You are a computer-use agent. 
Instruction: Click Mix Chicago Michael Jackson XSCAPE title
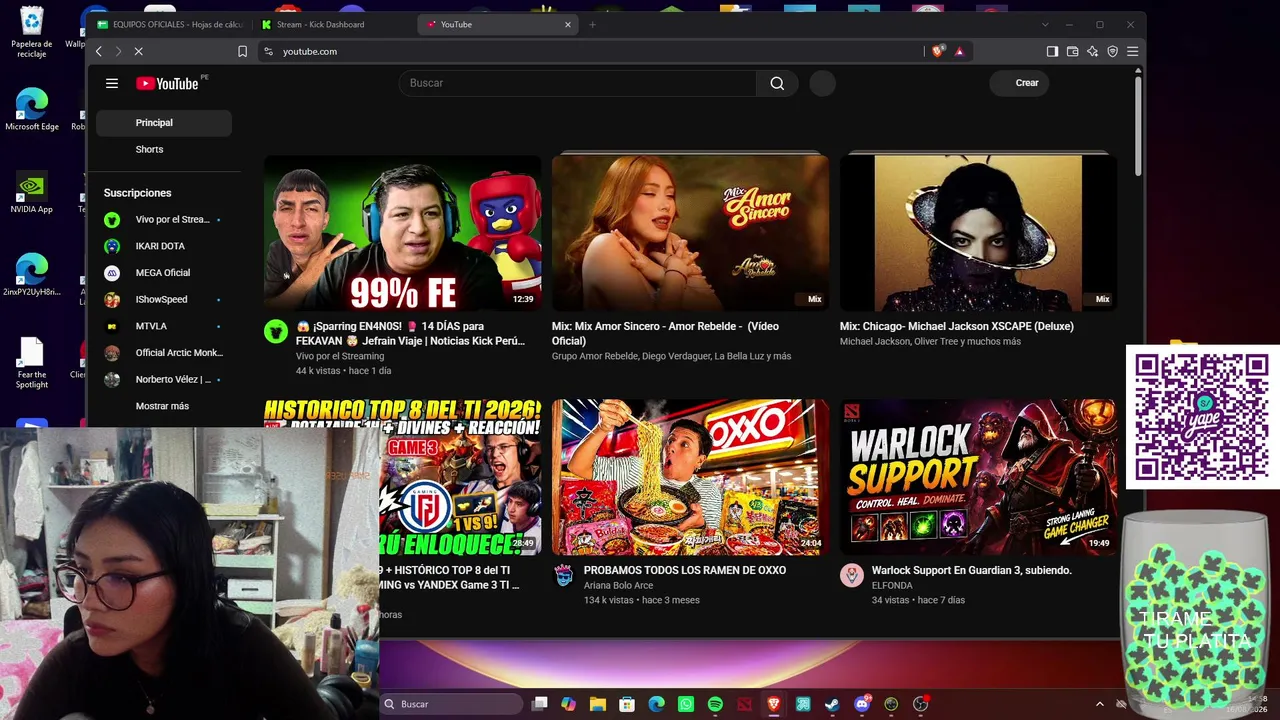[x=957, y=326]
